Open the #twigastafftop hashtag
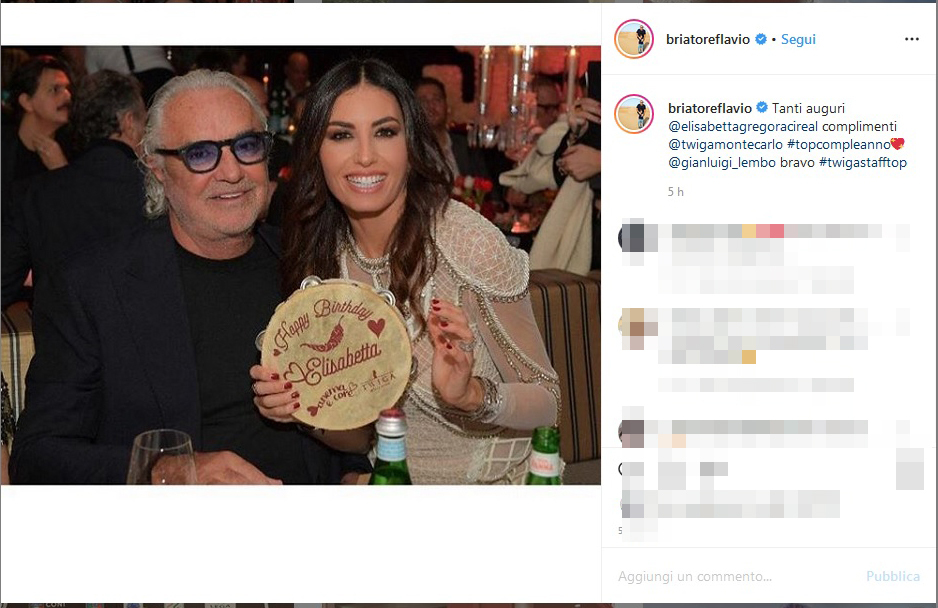The height and width of the screenshot is (608, 938). tap(863, 162)
